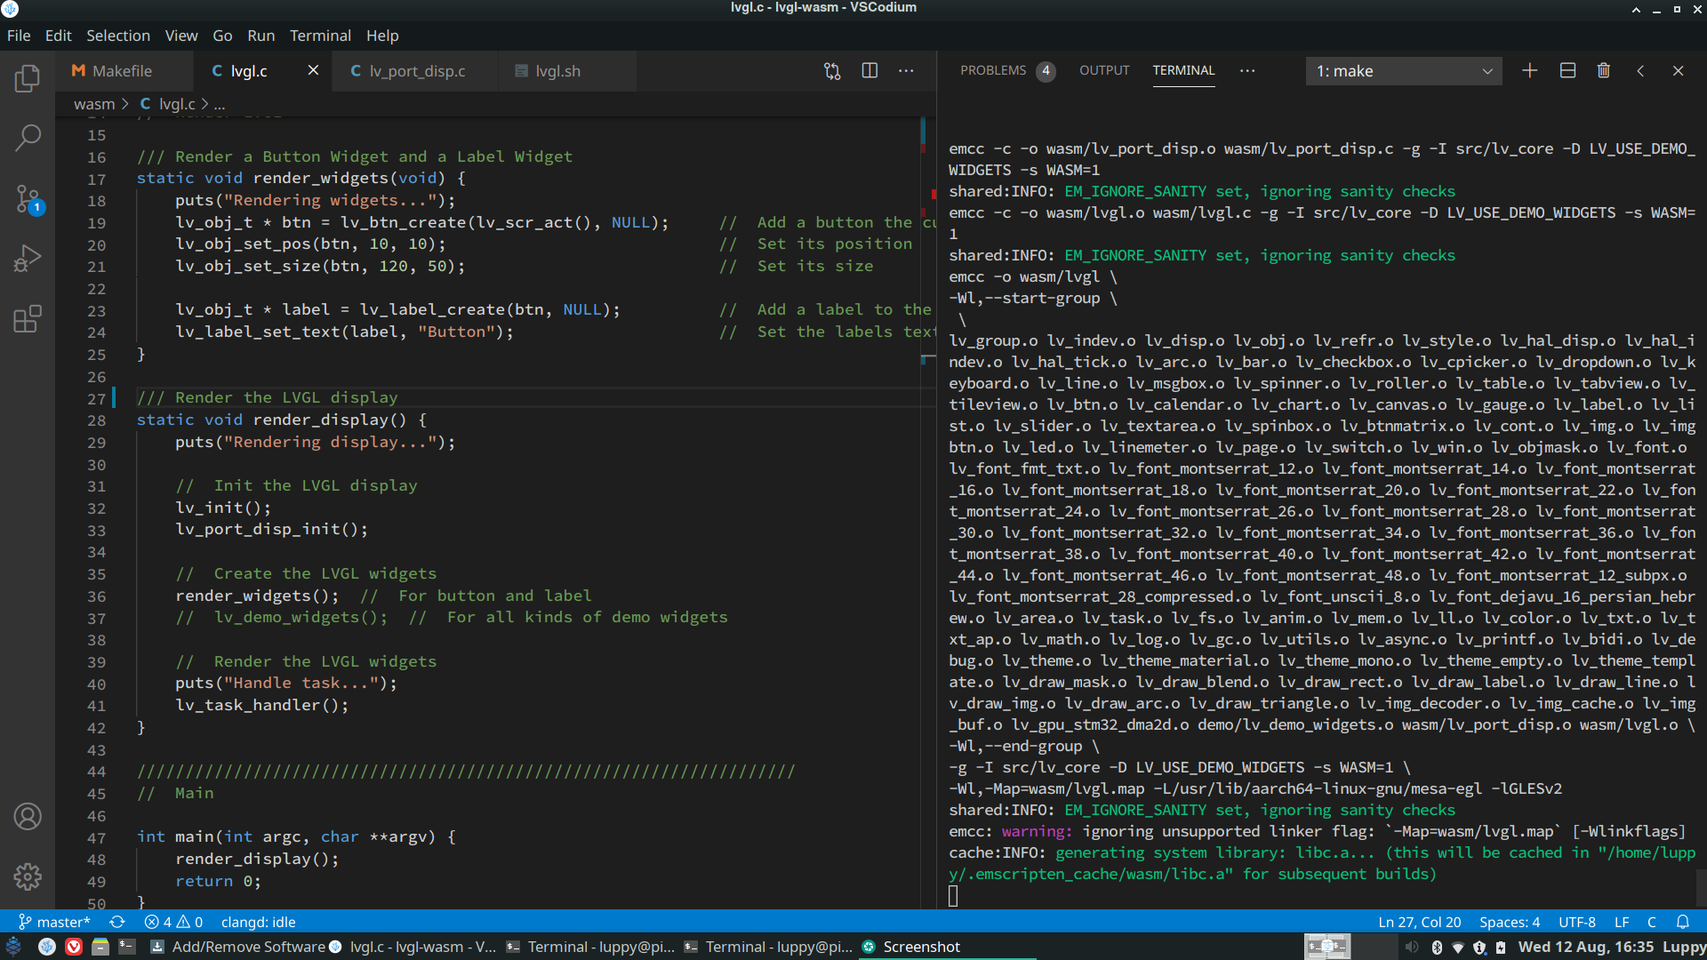Open the Search view in activity bar
This screenshot has height=960, width=1707.
click(27, 137)
